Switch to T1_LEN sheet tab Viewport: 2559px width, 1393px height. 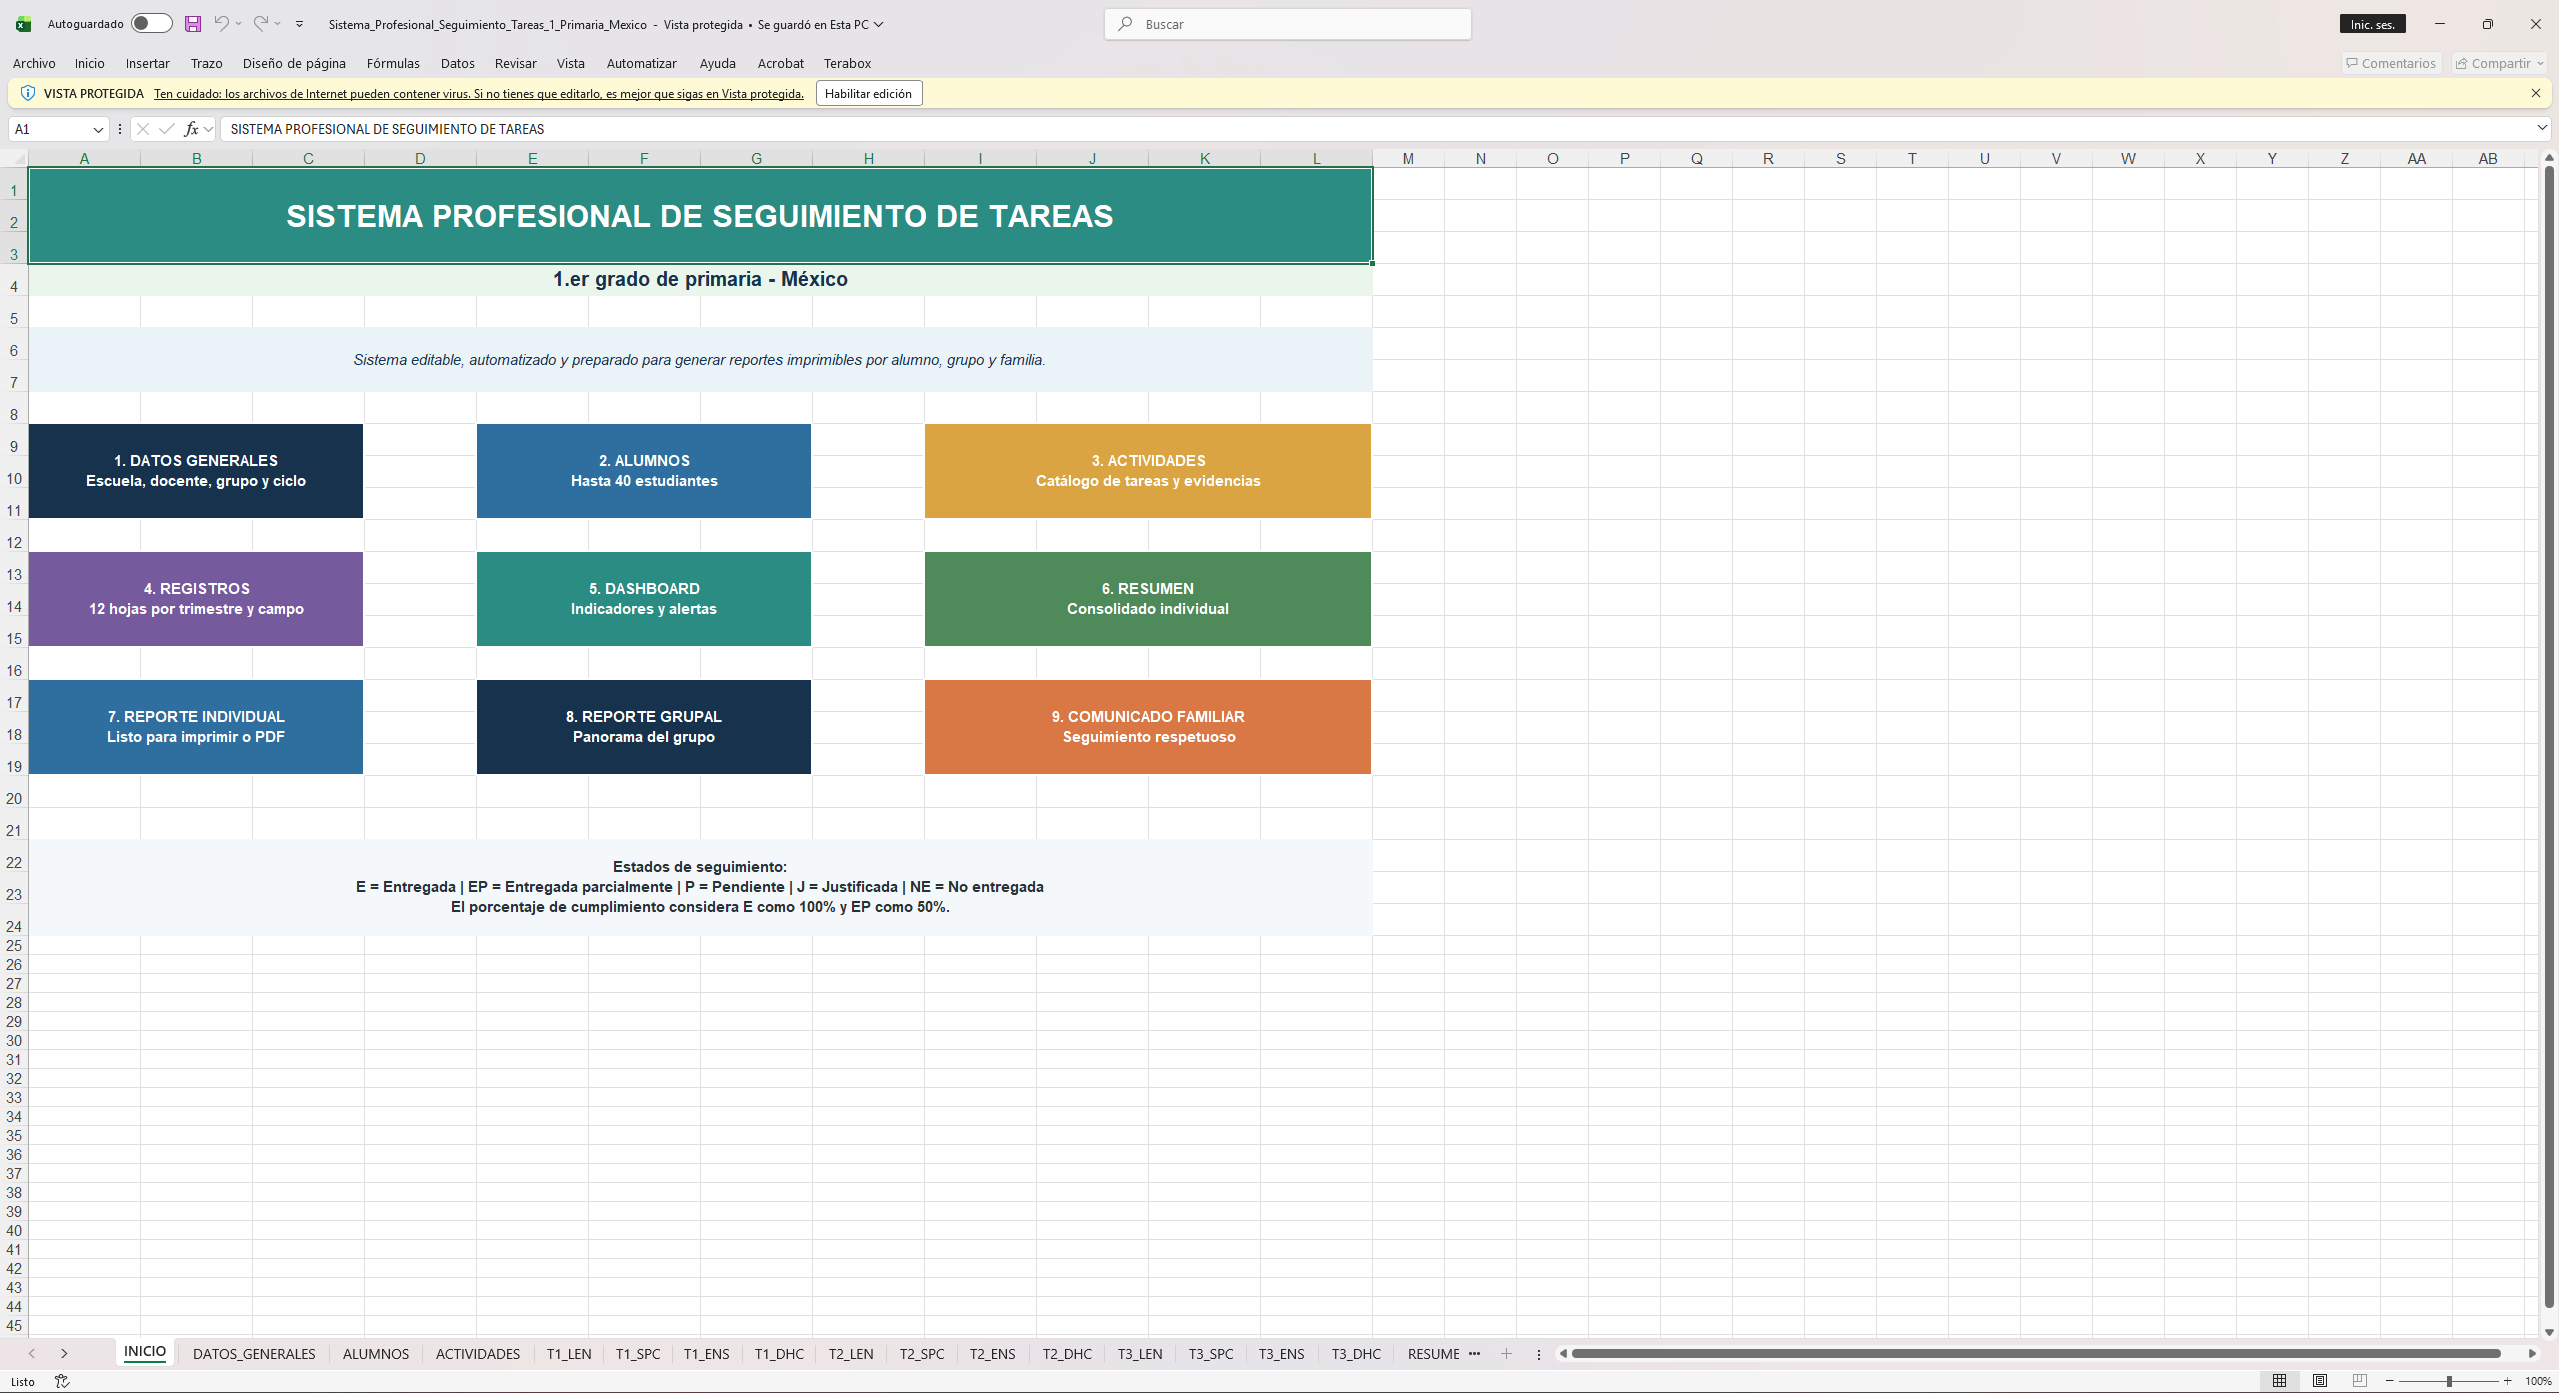click(569, 1354)
